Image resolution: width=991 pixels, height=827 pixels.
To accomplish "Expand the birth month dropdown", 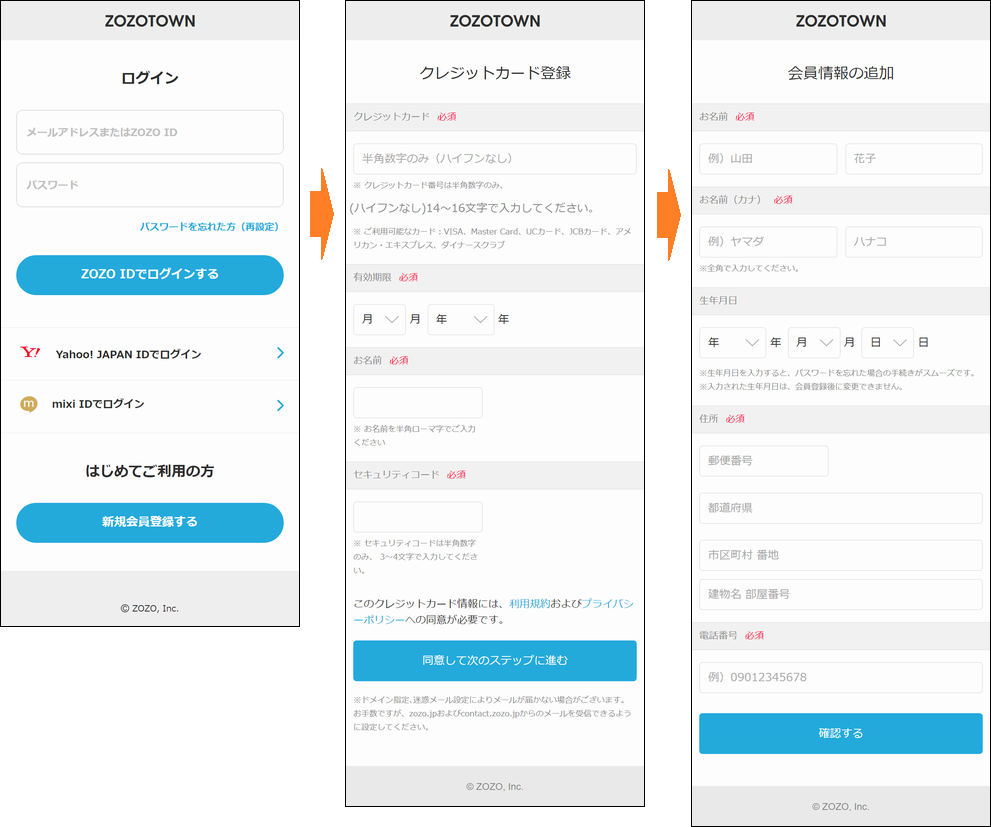I will click(x=813, y=342).
